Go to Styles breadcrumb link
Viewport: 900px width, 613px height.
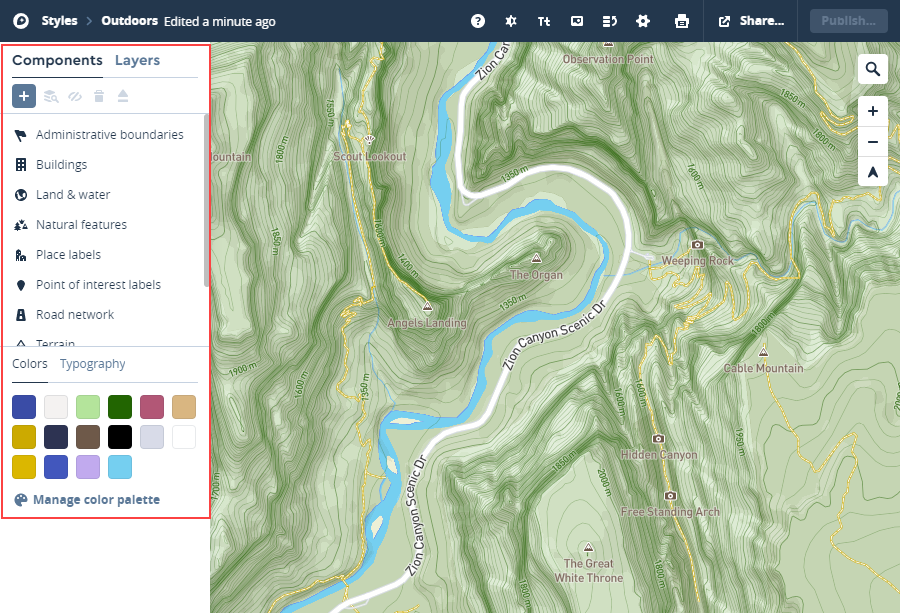[x=59, y=21]
